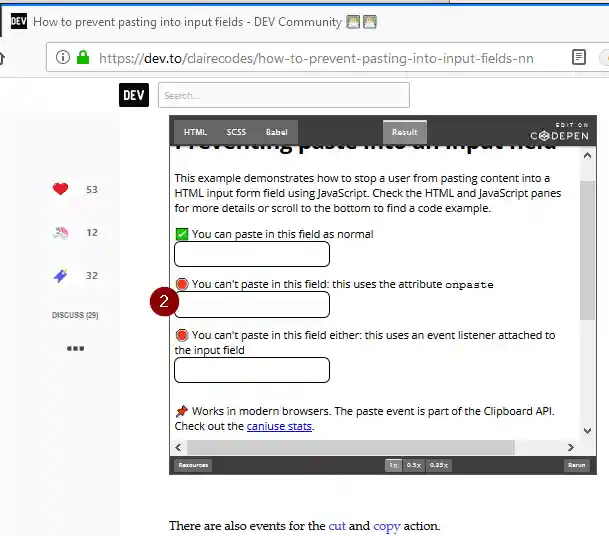The image size is (609, 536).
Task: Focus the field that allows pasting
Action: (x=252, y=254)
